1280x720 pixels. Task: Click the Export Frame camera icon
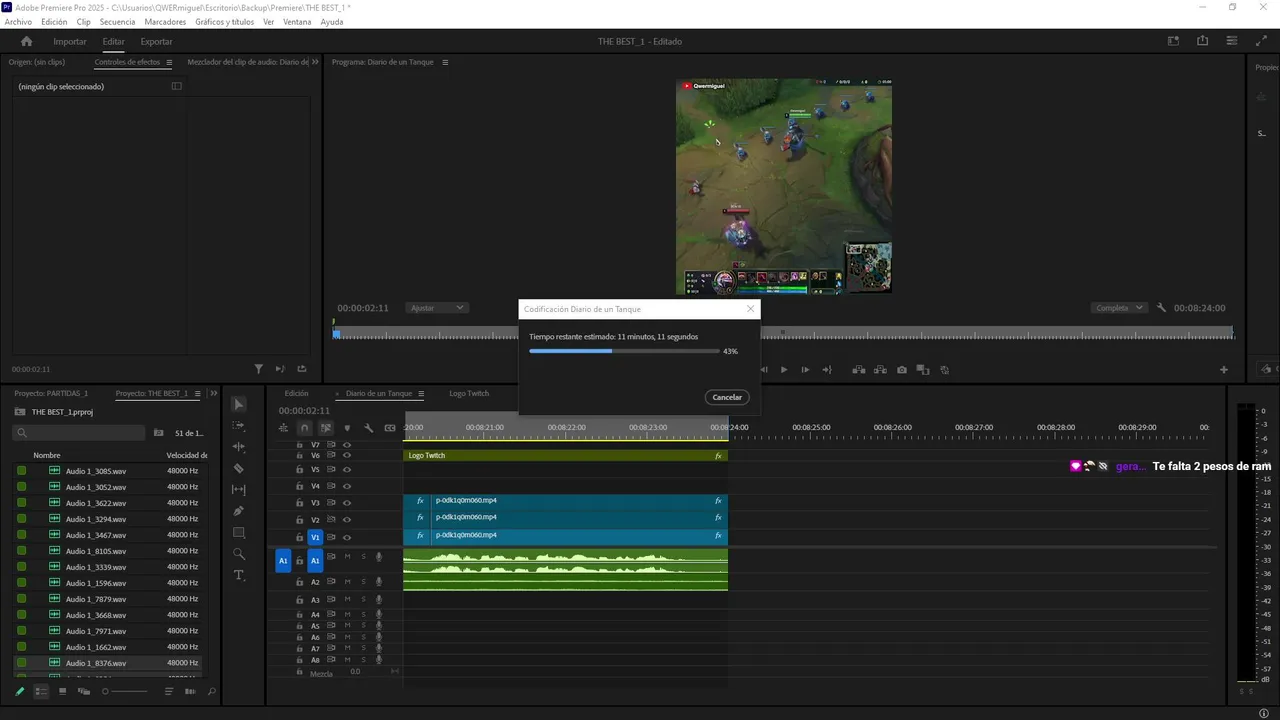902,370
